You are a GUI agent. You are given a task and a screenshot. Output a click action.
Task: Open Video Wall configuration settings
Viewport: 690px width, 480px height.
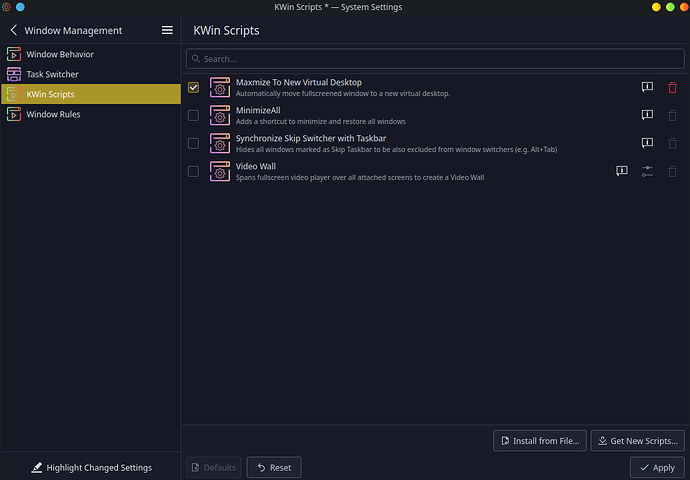[647, 172]
